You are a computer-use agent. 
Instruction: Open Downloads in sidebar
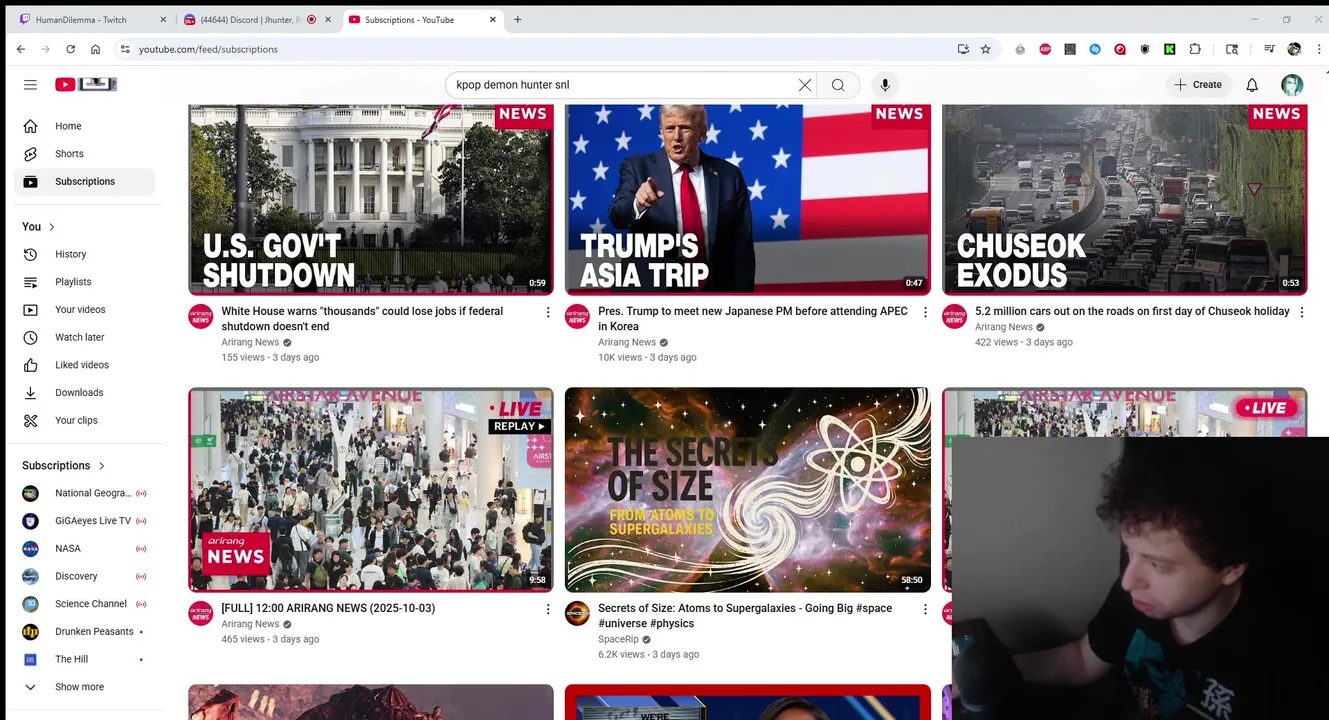(x=85, y=393)
